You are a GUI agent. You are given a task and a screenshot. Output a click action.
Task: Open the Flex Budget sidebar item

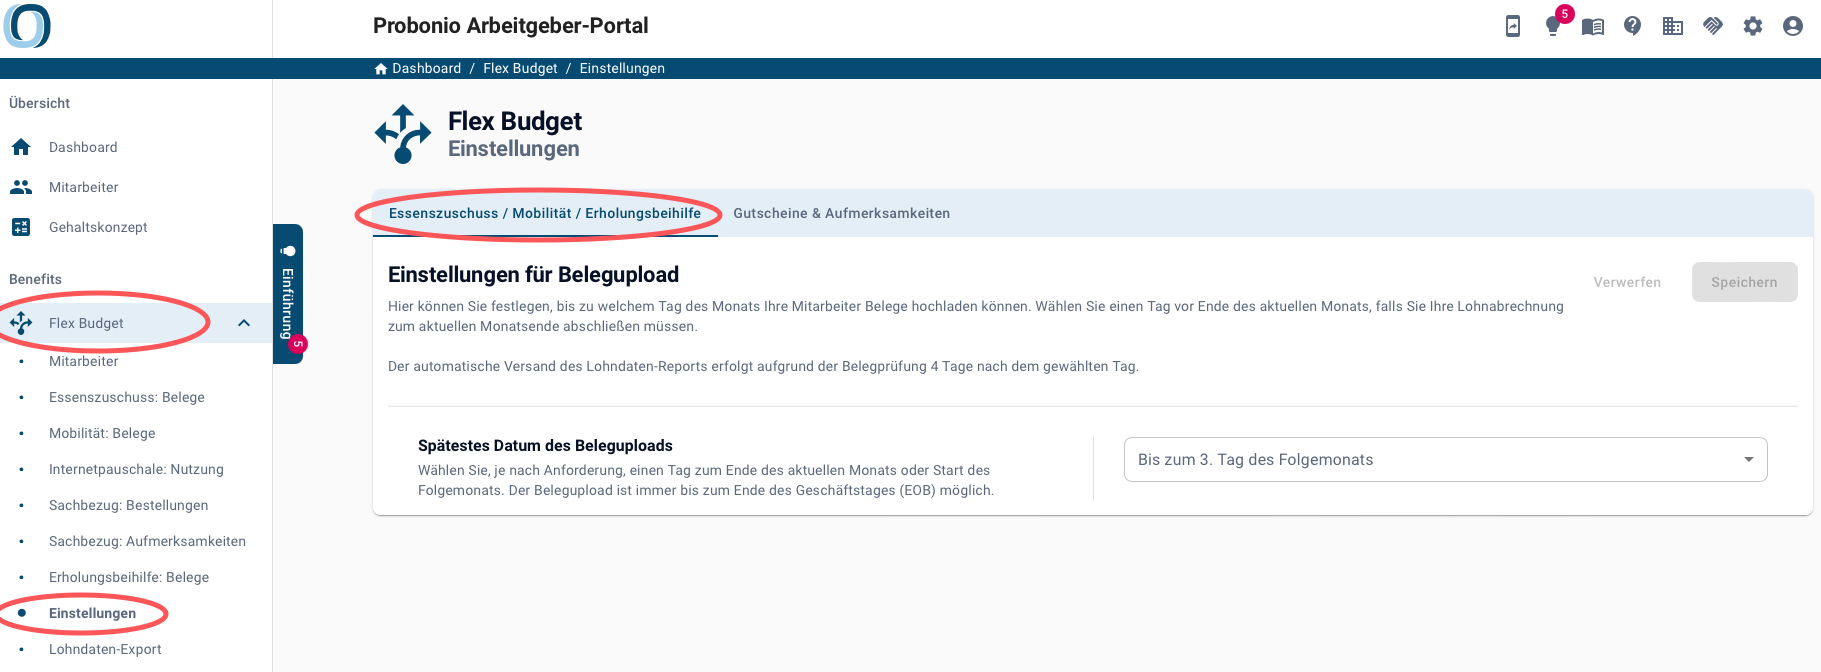point(136,323)
